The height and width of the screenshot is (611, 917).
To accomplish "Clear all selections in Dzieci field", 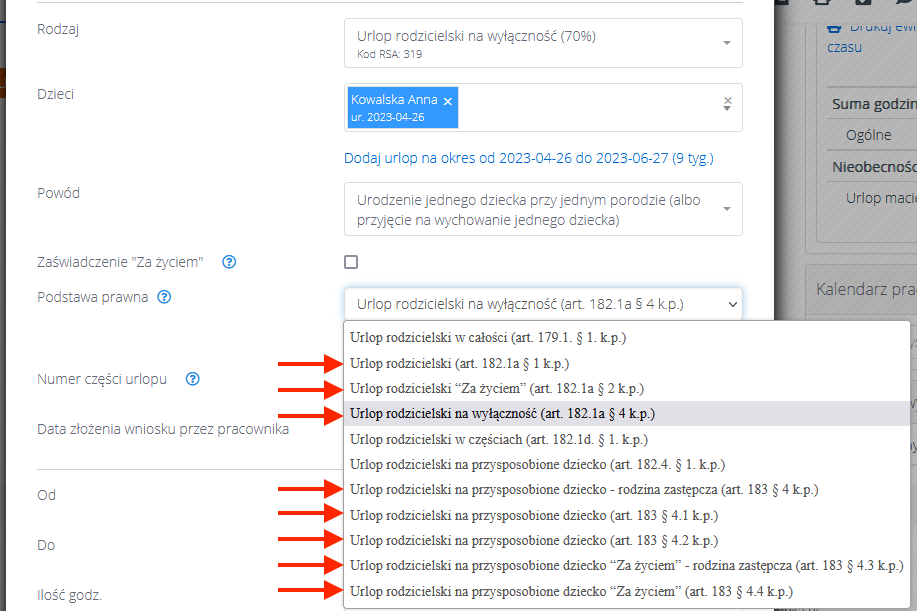I will click(728, 101).
